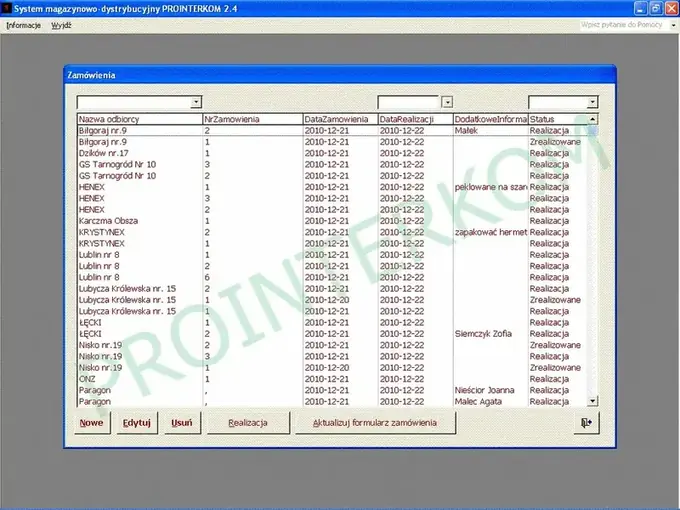The height and width of the screenshot is (510, 680).
Task: Open the recipient name filter dropdown
Action: [x=196, y=102]
